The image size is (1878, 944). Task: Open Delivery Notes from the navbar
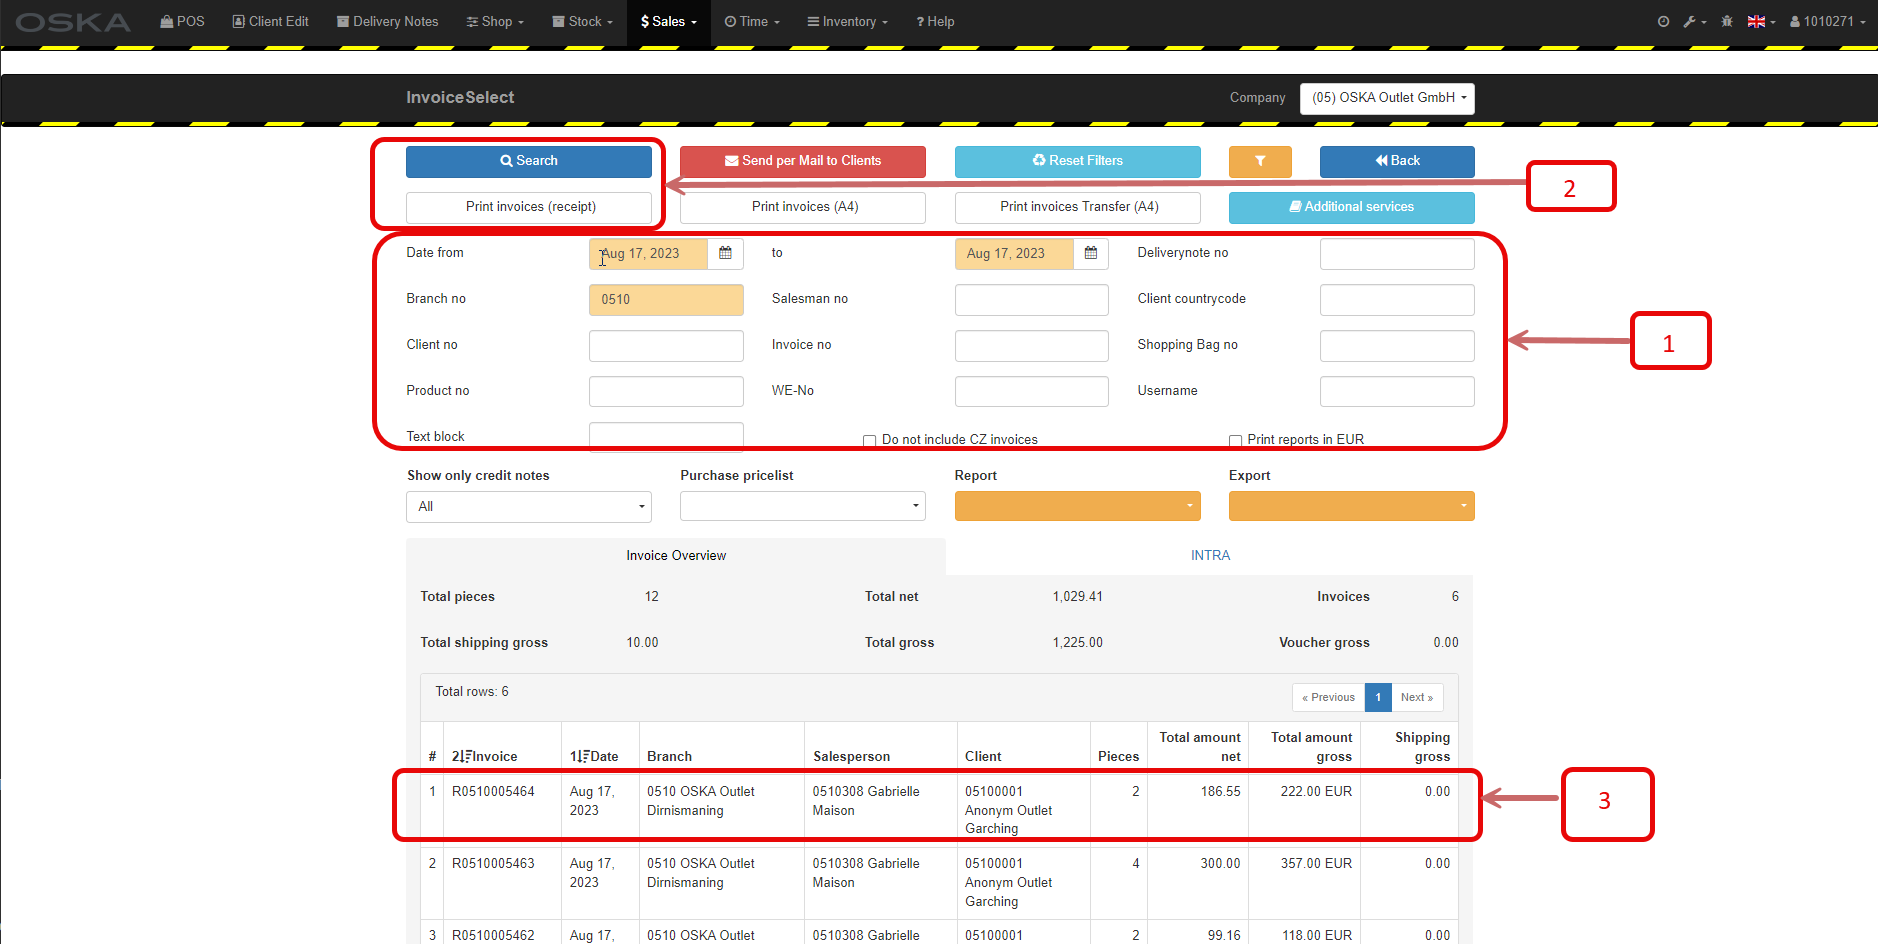tap(388, 21)
